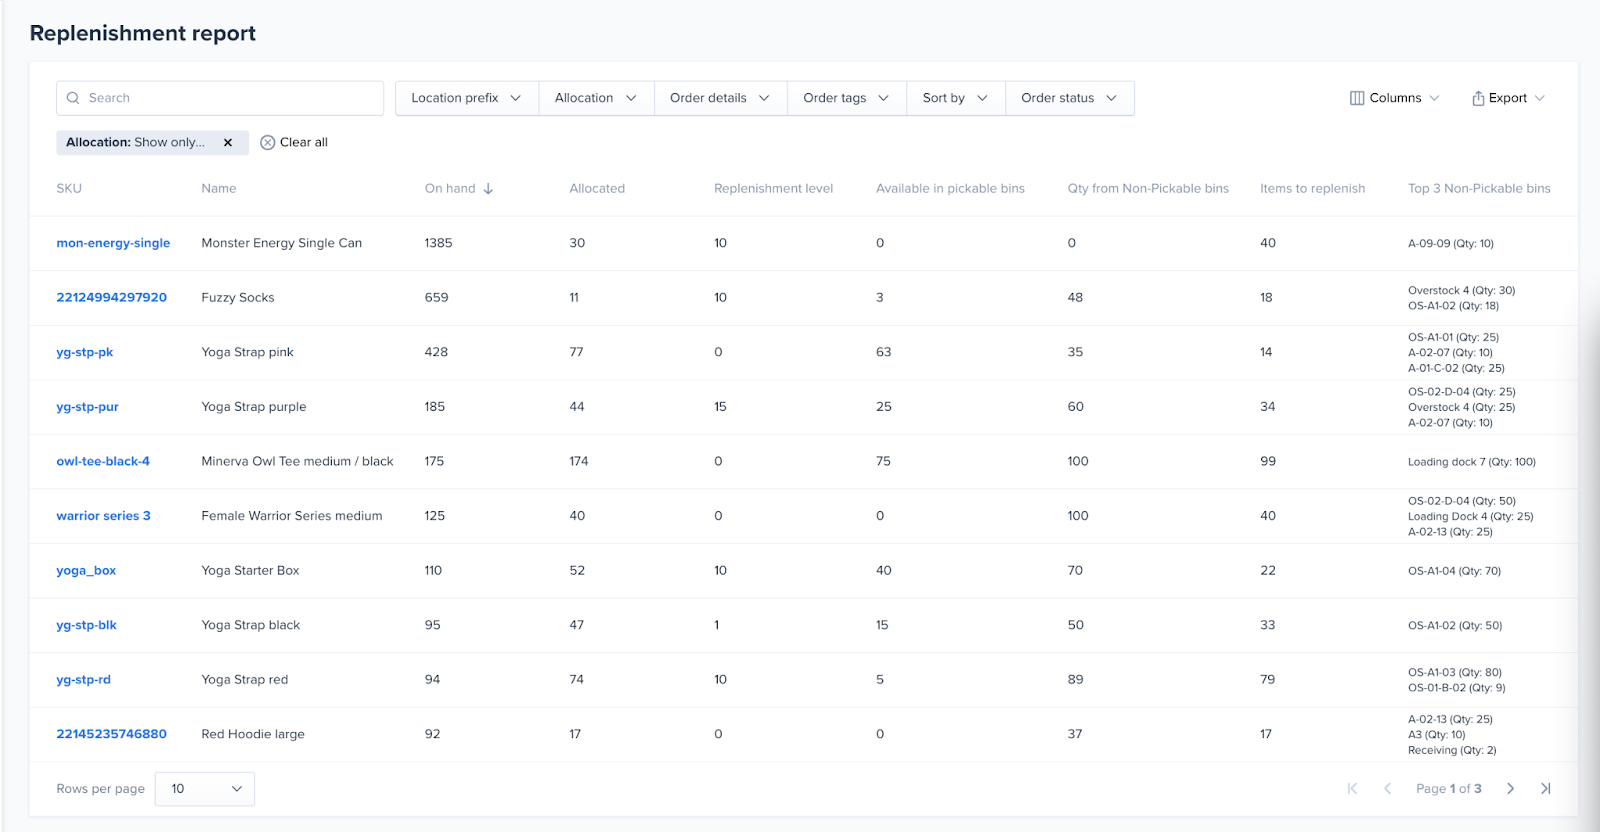This screenshot has height=832, width=1600.
Task: Open the warrior series 3 SKU
Action: point(103,516)
